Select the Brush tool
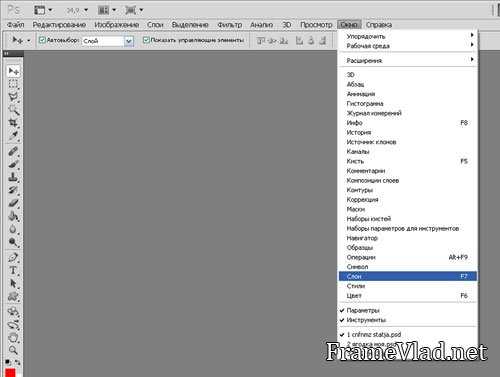This screenshot has height=377, width=500. pyautogui.click(x=13, y=164)
